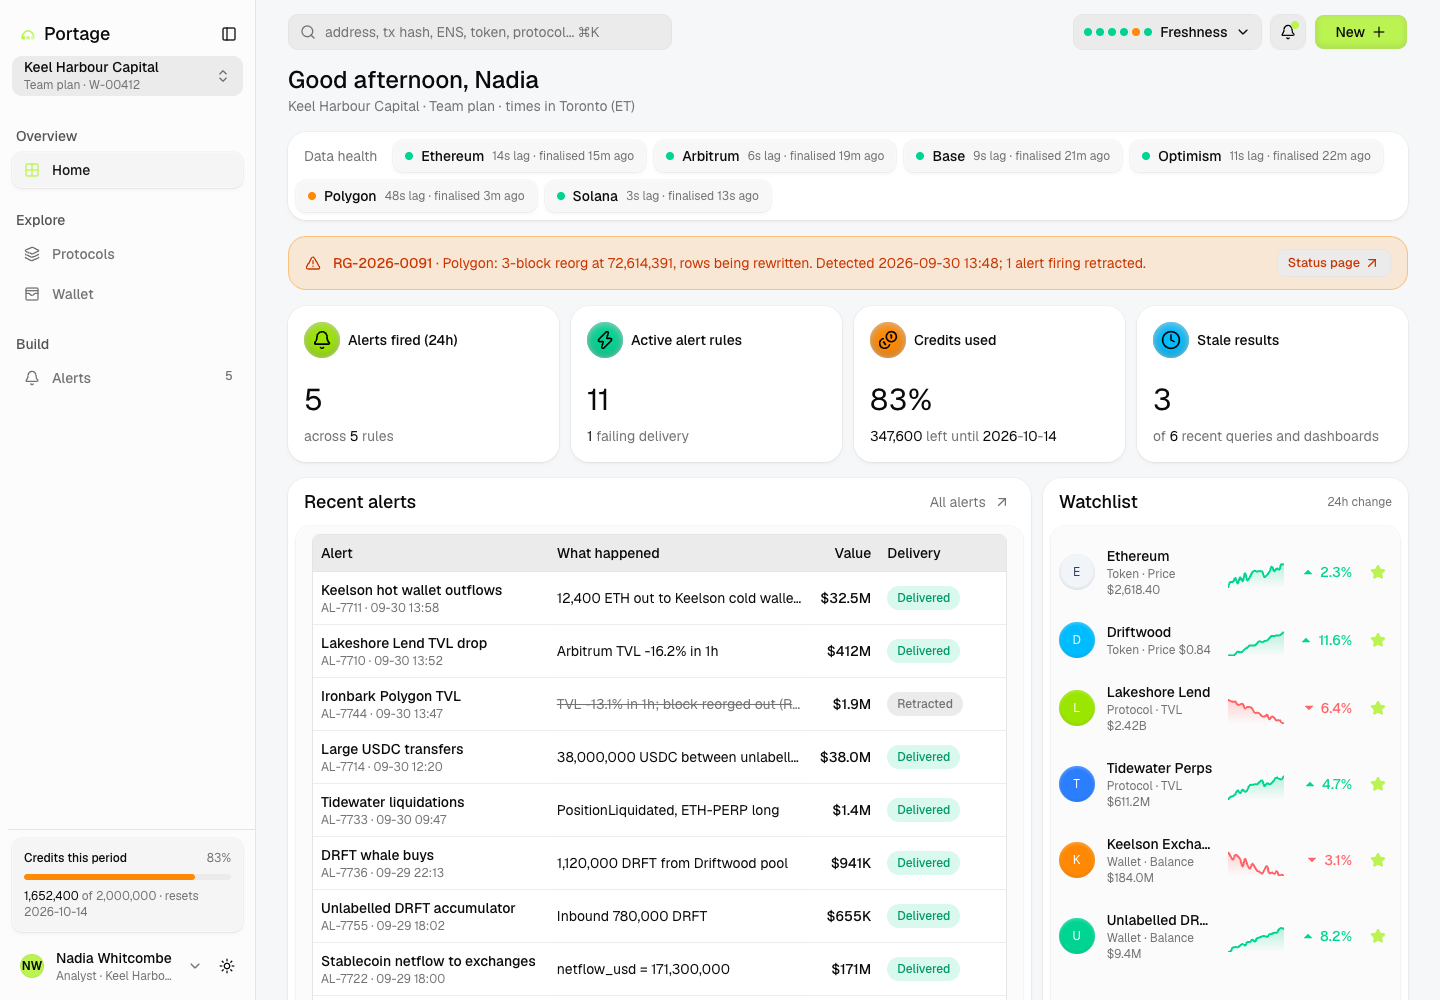The image size is (1440, 1000).
Task: Open Alerts in the sidebar
Action: [x=127, y=378]
